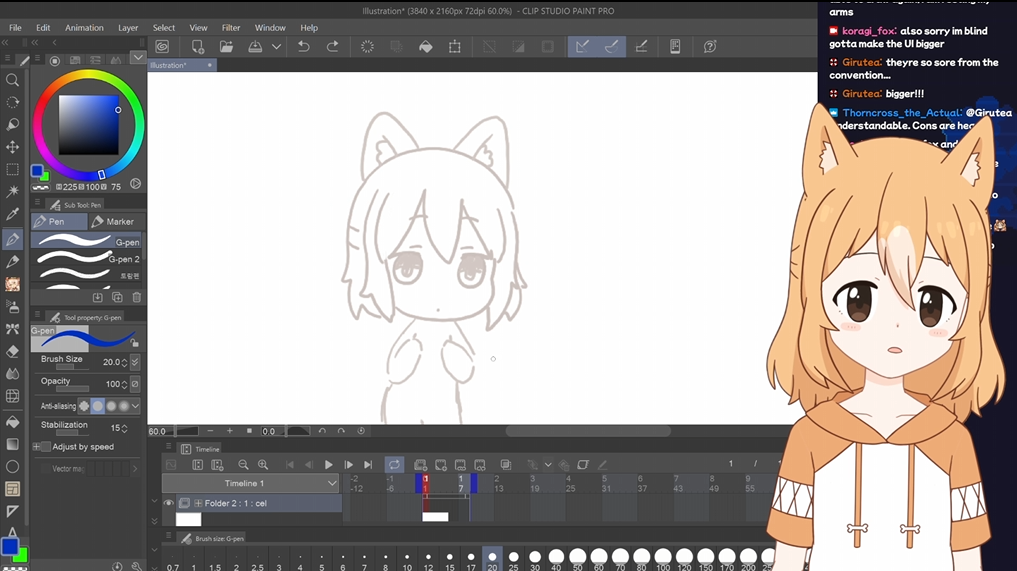Select the Frame border tool
The height and width of the screenshot is (571, 1017).
(x=12, y=489)
